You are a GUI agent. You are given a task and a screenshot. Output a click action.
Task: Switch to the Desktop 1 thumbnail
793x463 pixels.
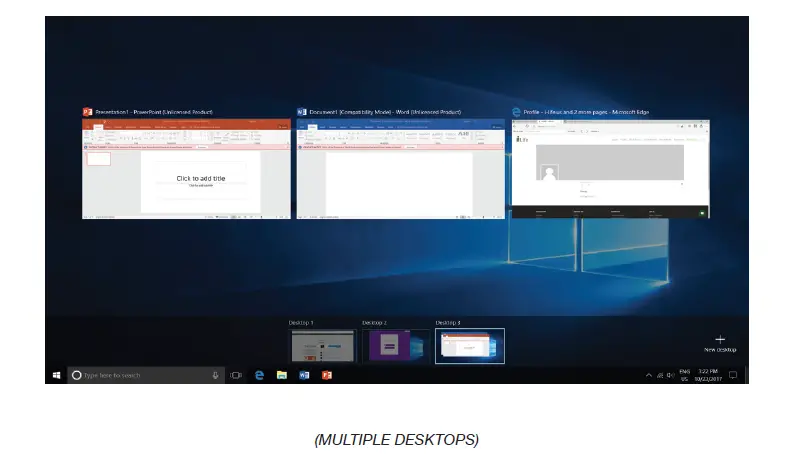click(x=323, y=346)
